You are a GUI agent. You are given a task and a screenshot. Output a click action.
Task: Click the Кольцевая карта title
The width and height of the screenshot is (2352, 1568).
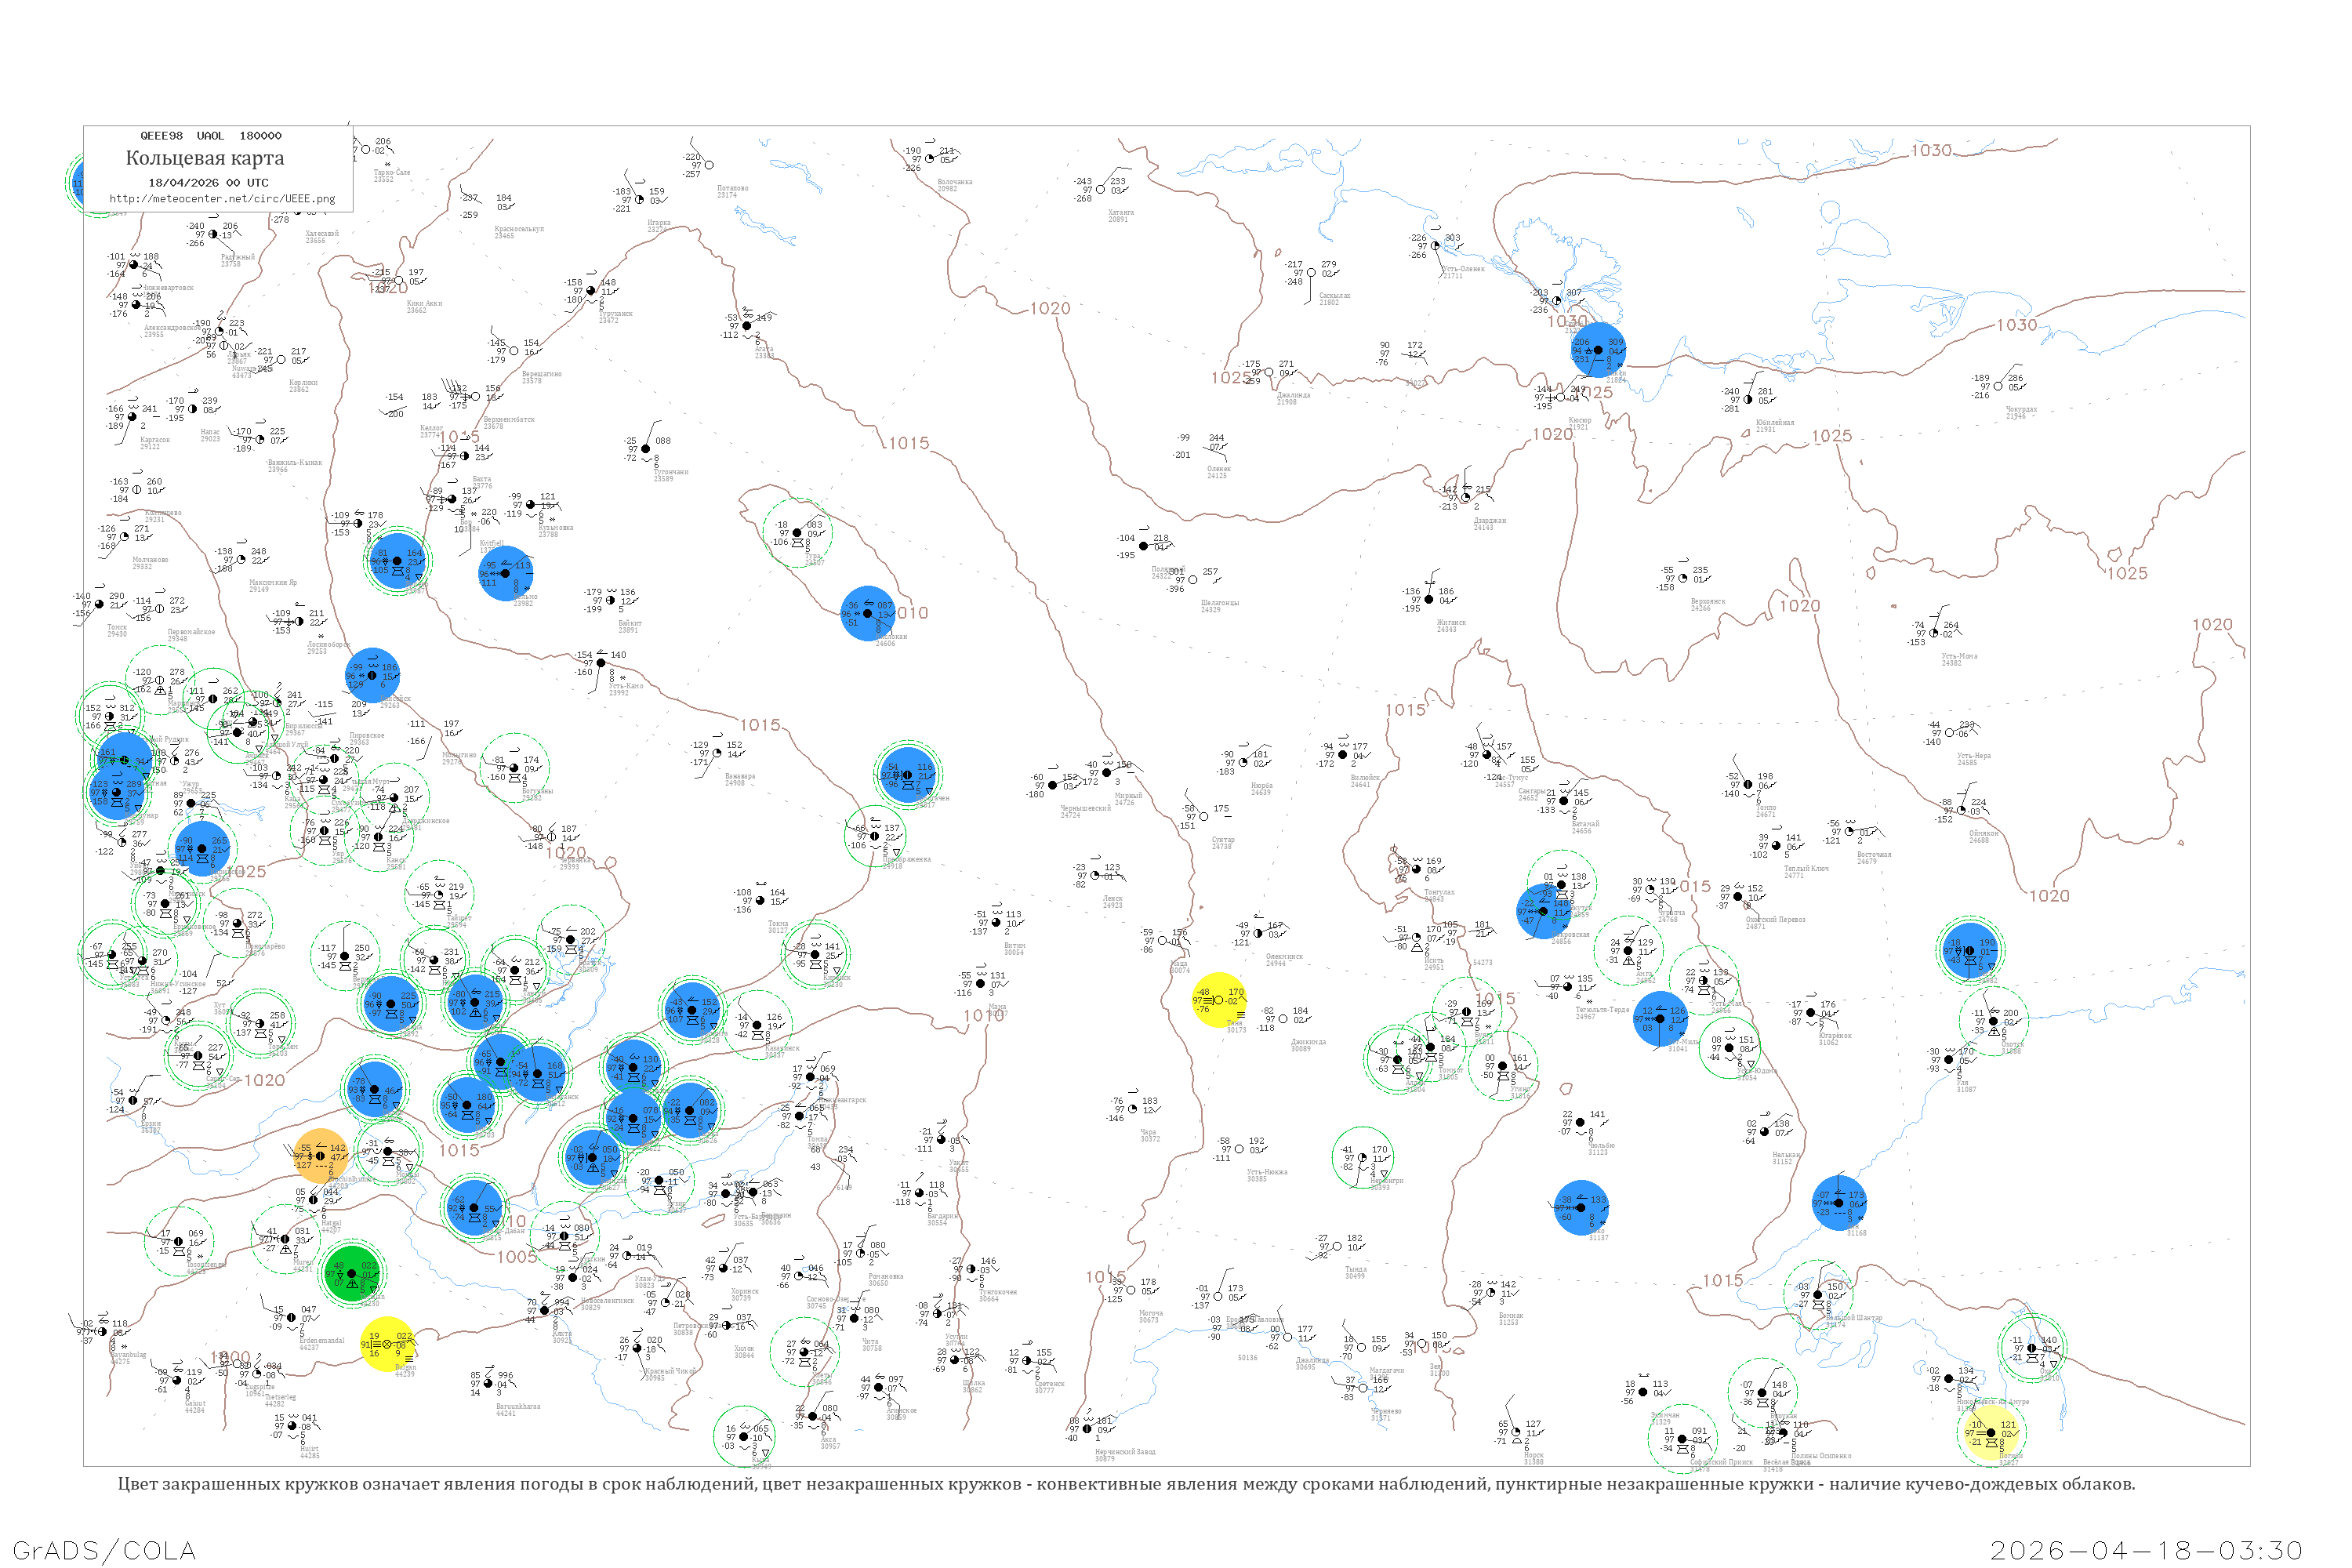205,158
